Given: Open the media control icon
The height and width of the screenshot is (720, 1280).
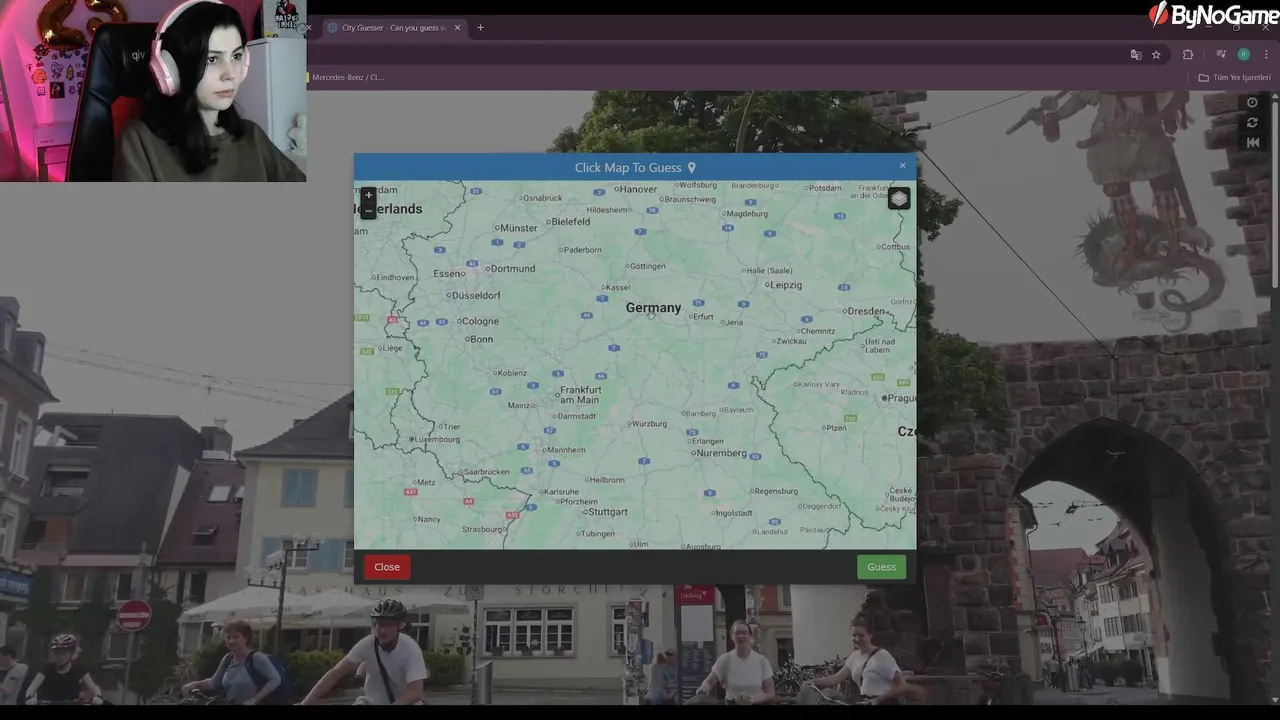Looking at the screenshot, I should [x=1221, y=55].
